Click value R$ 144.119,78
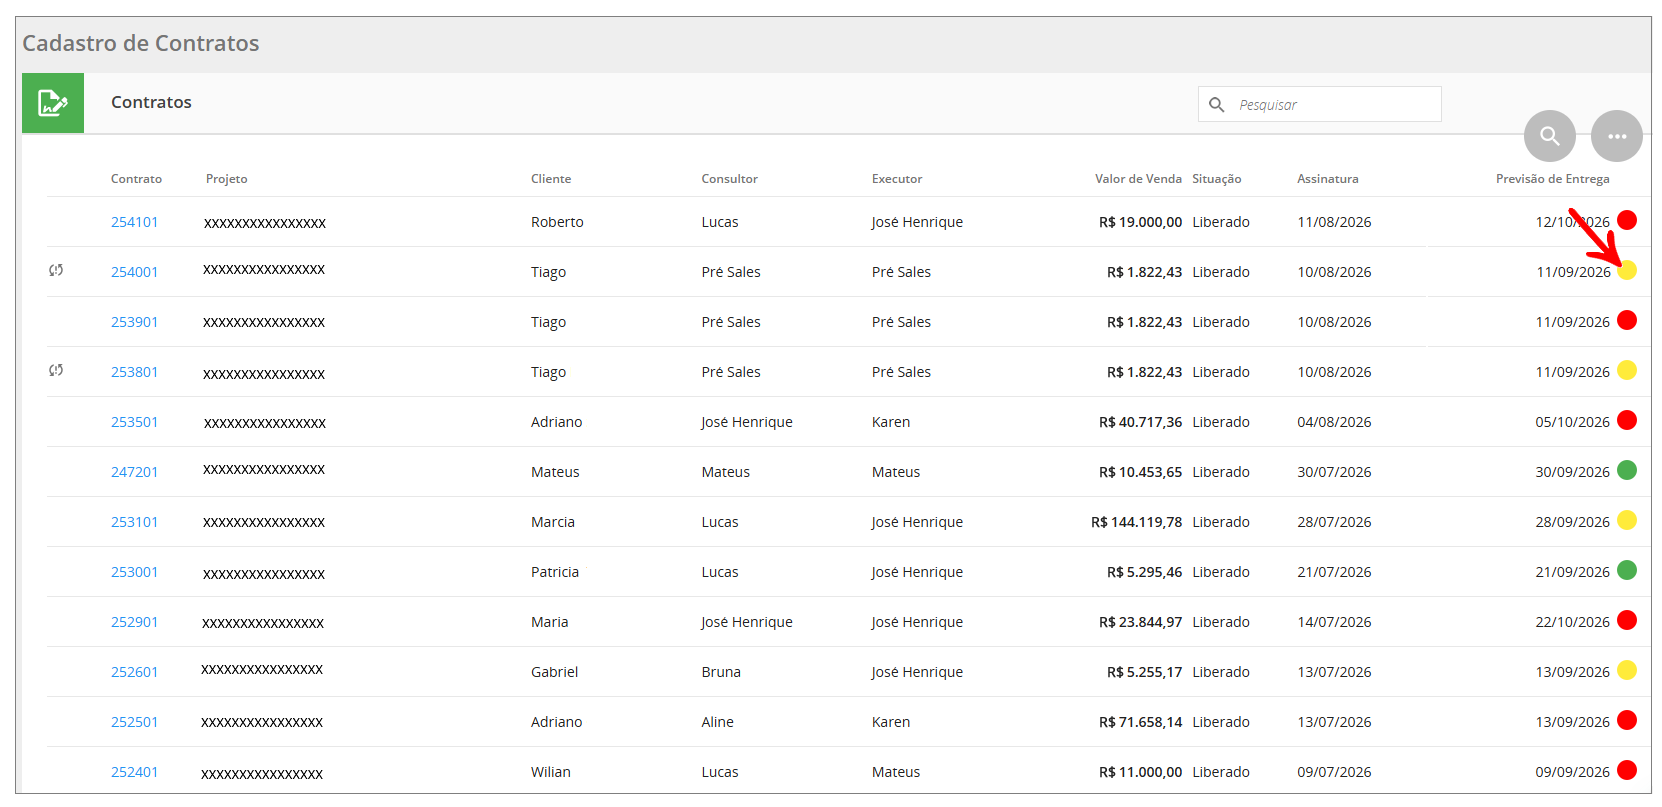This screenshot has width=1662, height=807. click(x=1136, y=522)
